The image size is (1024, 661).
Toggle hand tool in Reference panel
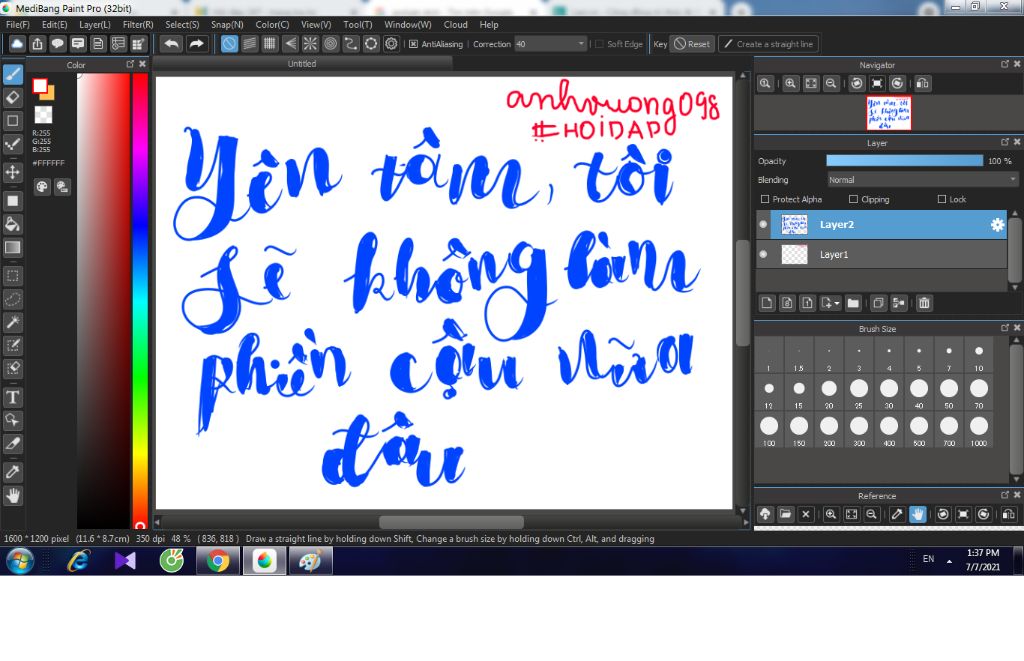coord(918,514)
